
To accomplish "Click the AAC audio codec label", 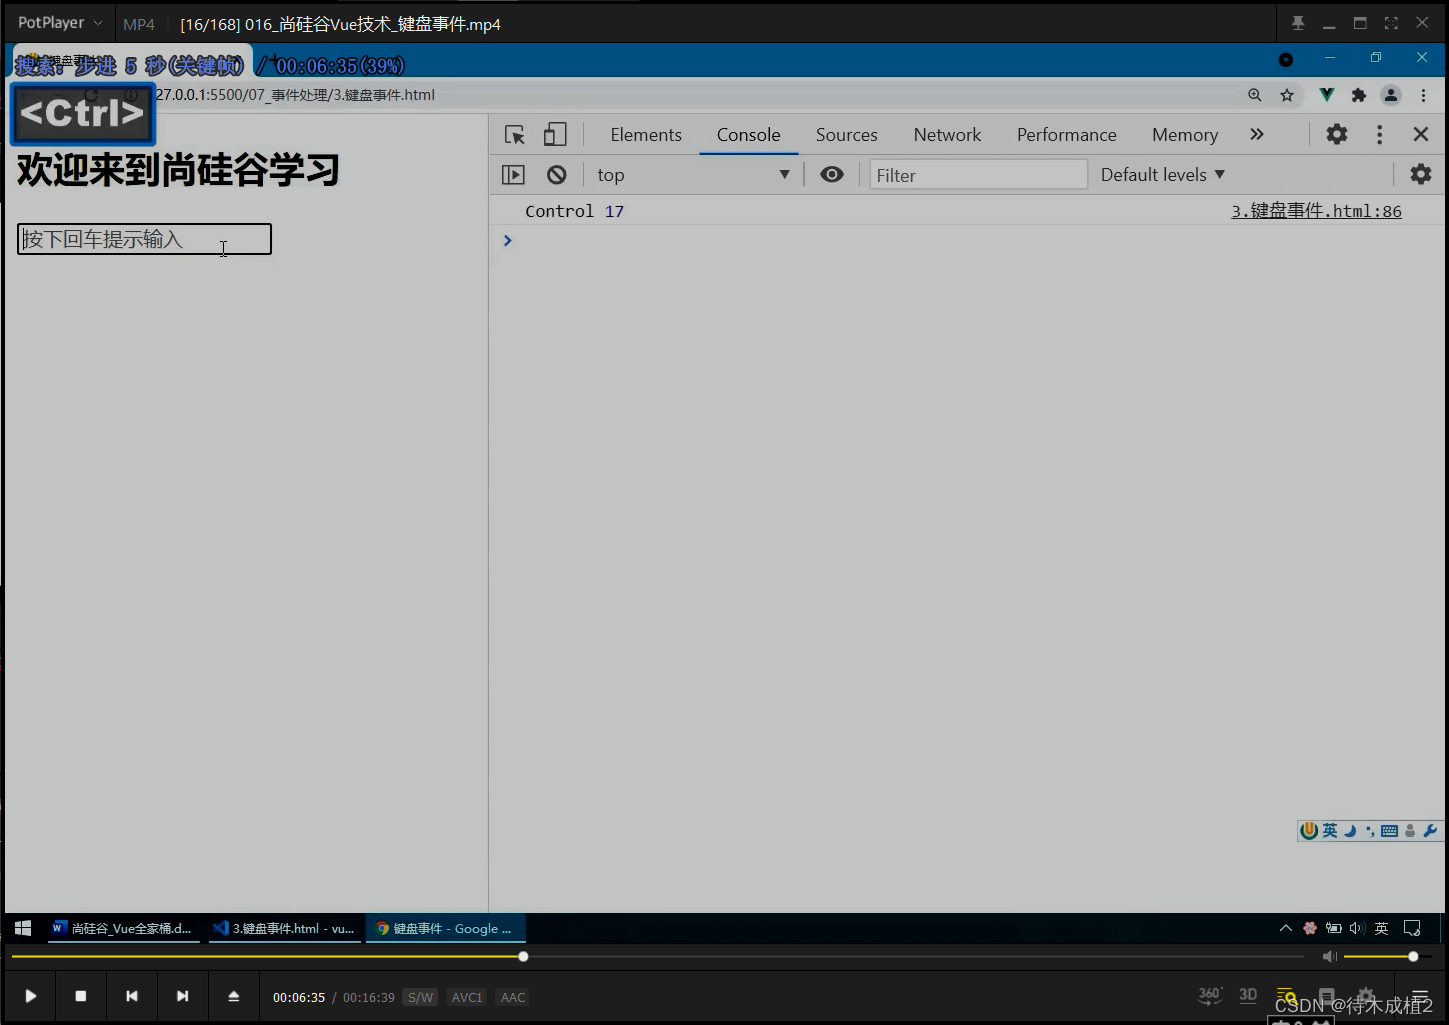I will click(x=513, y=997).
